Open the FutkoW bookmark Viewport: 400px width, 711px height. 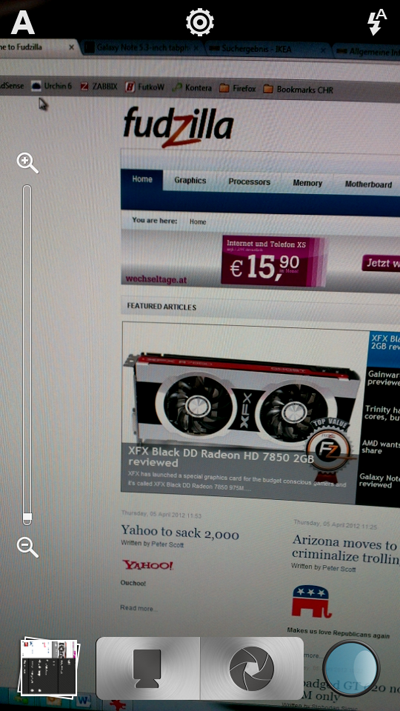145,87
